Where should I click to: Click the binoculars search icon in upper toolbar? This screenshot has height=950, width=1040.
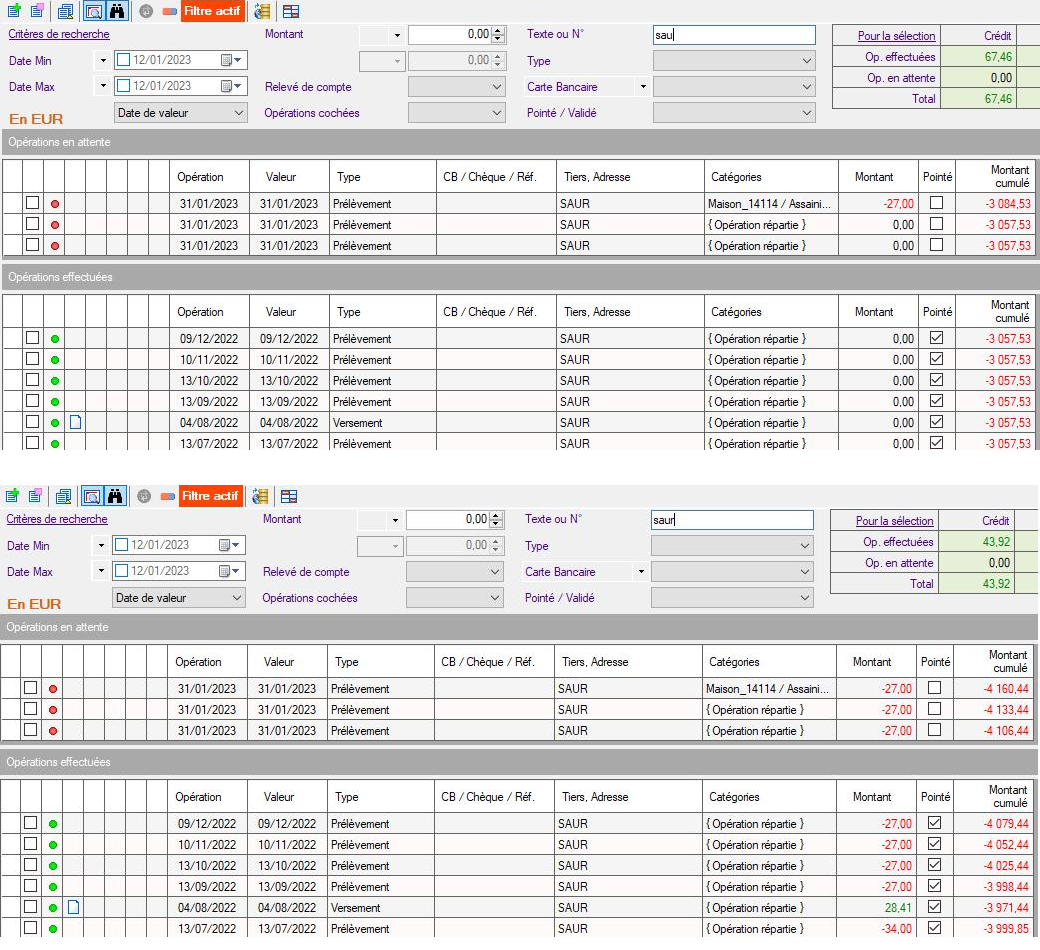click(116, 12)
